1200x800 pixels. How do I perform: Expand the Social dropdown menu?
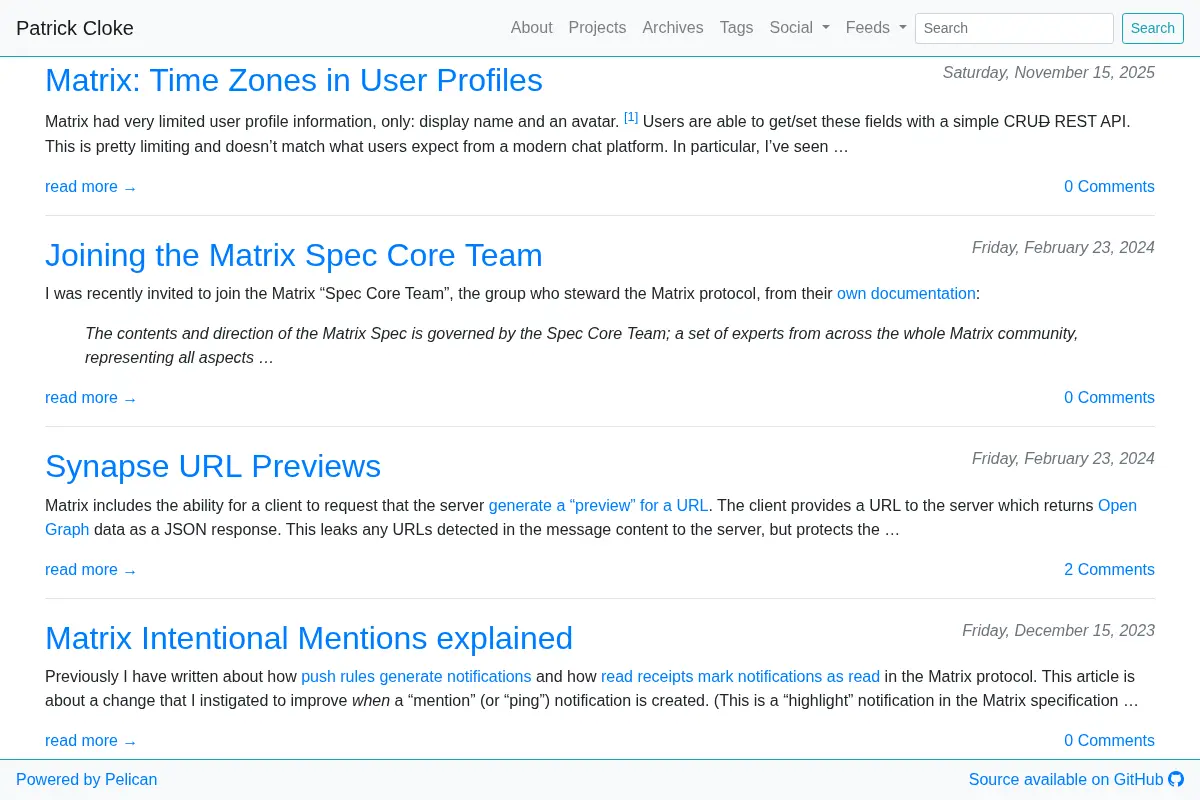pyautogui.click(x=800, y=28)
